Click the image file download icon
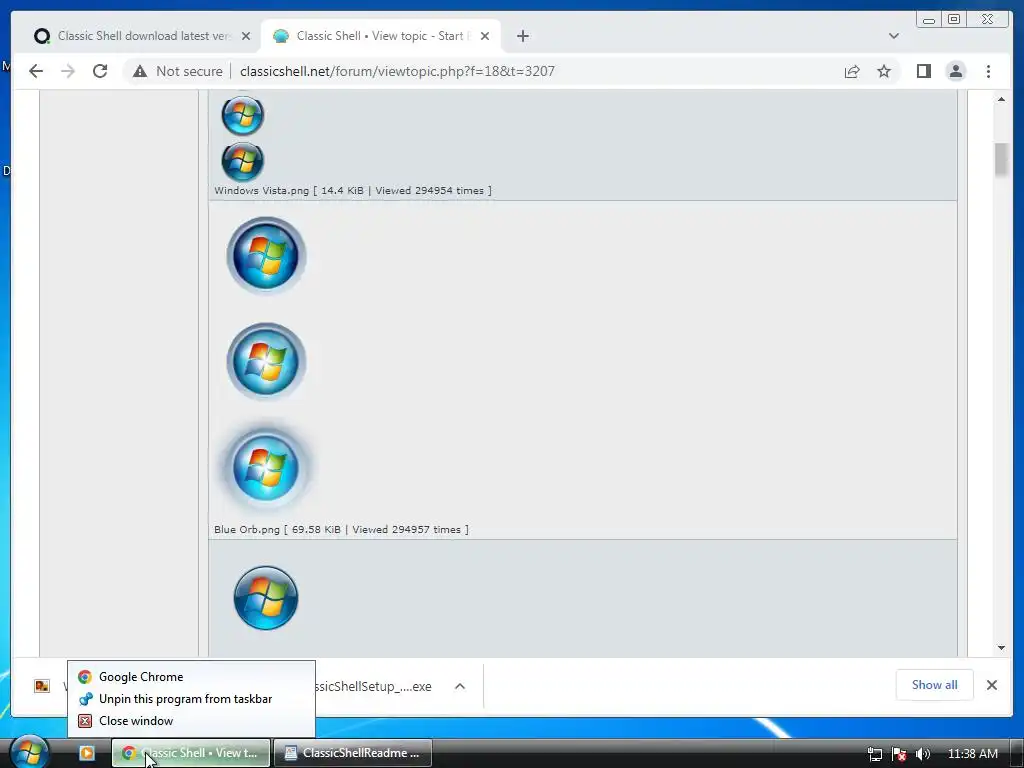The height and width of the screenshot is (768, 1024). 42,686
